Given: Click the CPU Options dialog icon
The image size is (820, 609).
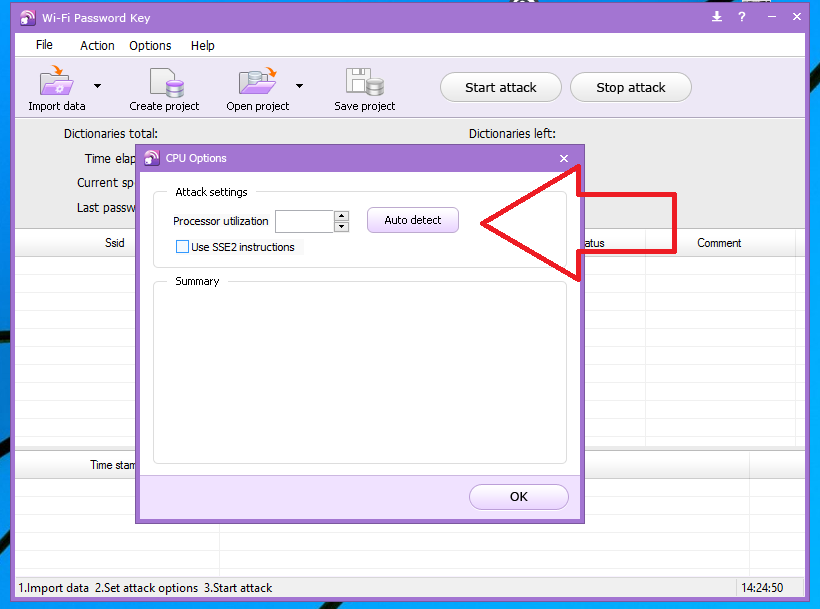Looking at the screenshot, I should 152,158.
